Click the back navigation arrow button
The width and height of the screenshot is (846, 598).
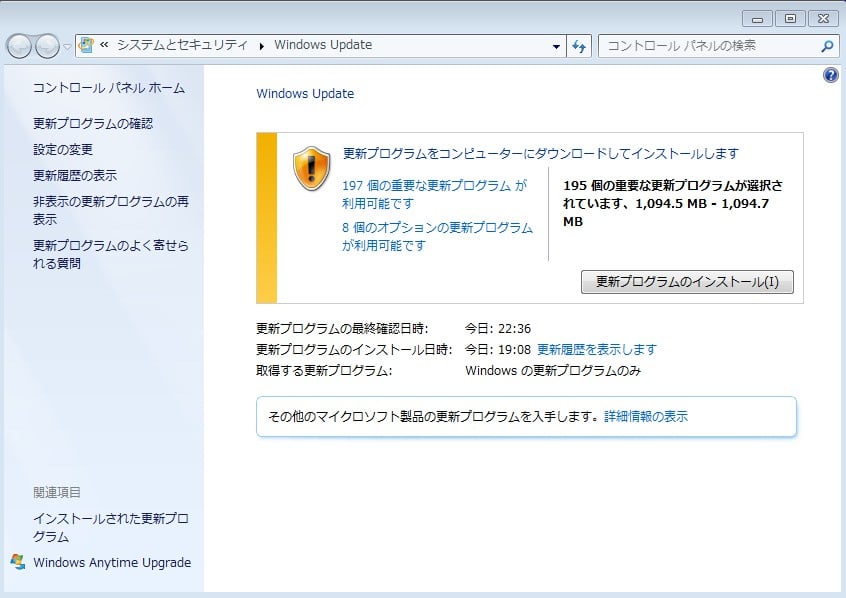click(x=20, y=46)
